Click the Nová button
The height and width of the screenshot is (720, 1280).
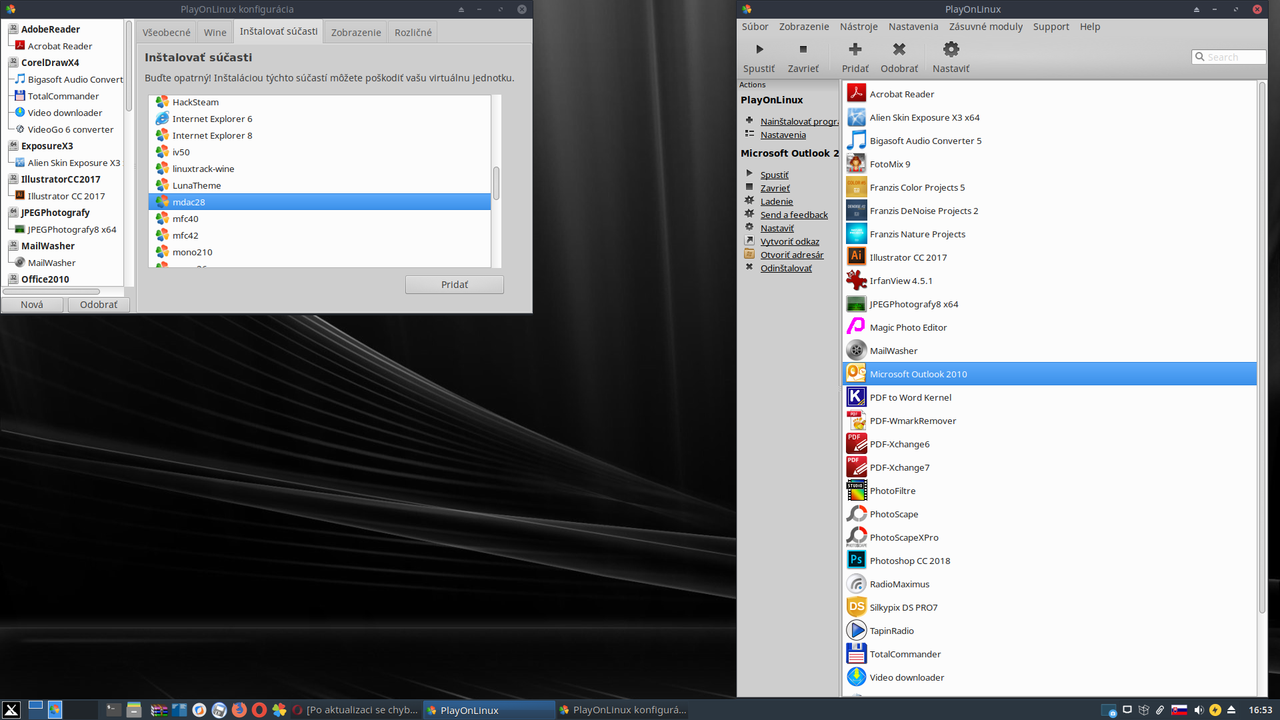click(31, 304)
